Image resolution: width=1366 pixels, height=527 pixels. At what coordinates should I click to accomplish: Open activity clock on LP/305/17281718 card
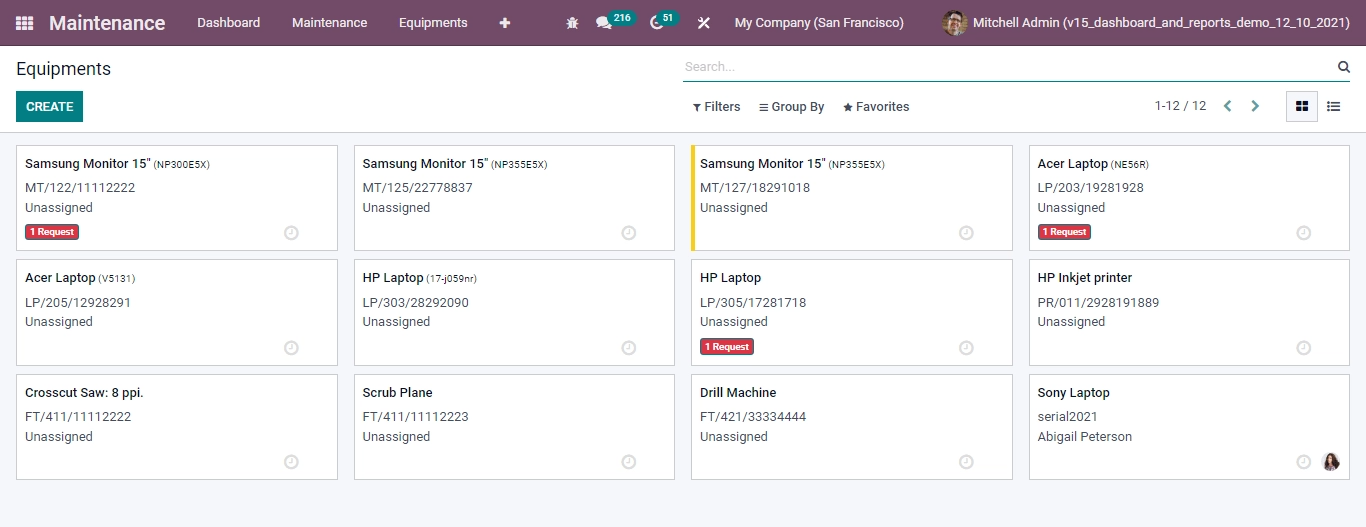click(x=966, y=348)
